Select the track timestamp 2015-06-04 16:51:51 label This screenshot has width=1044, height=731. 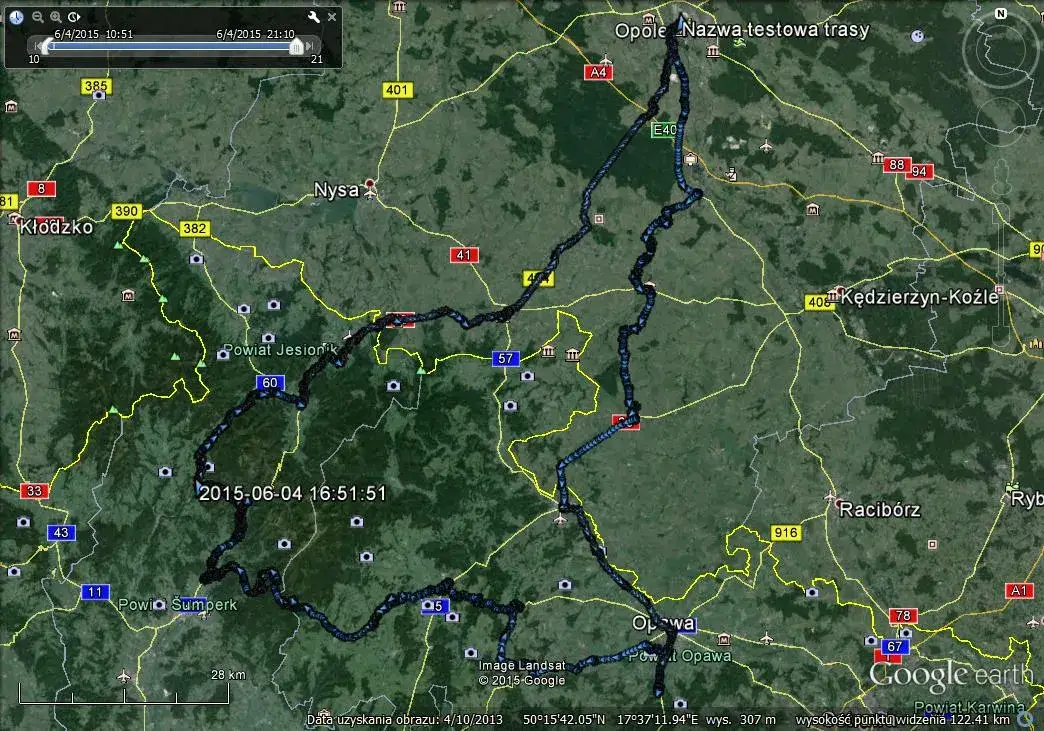coord(292,493)
